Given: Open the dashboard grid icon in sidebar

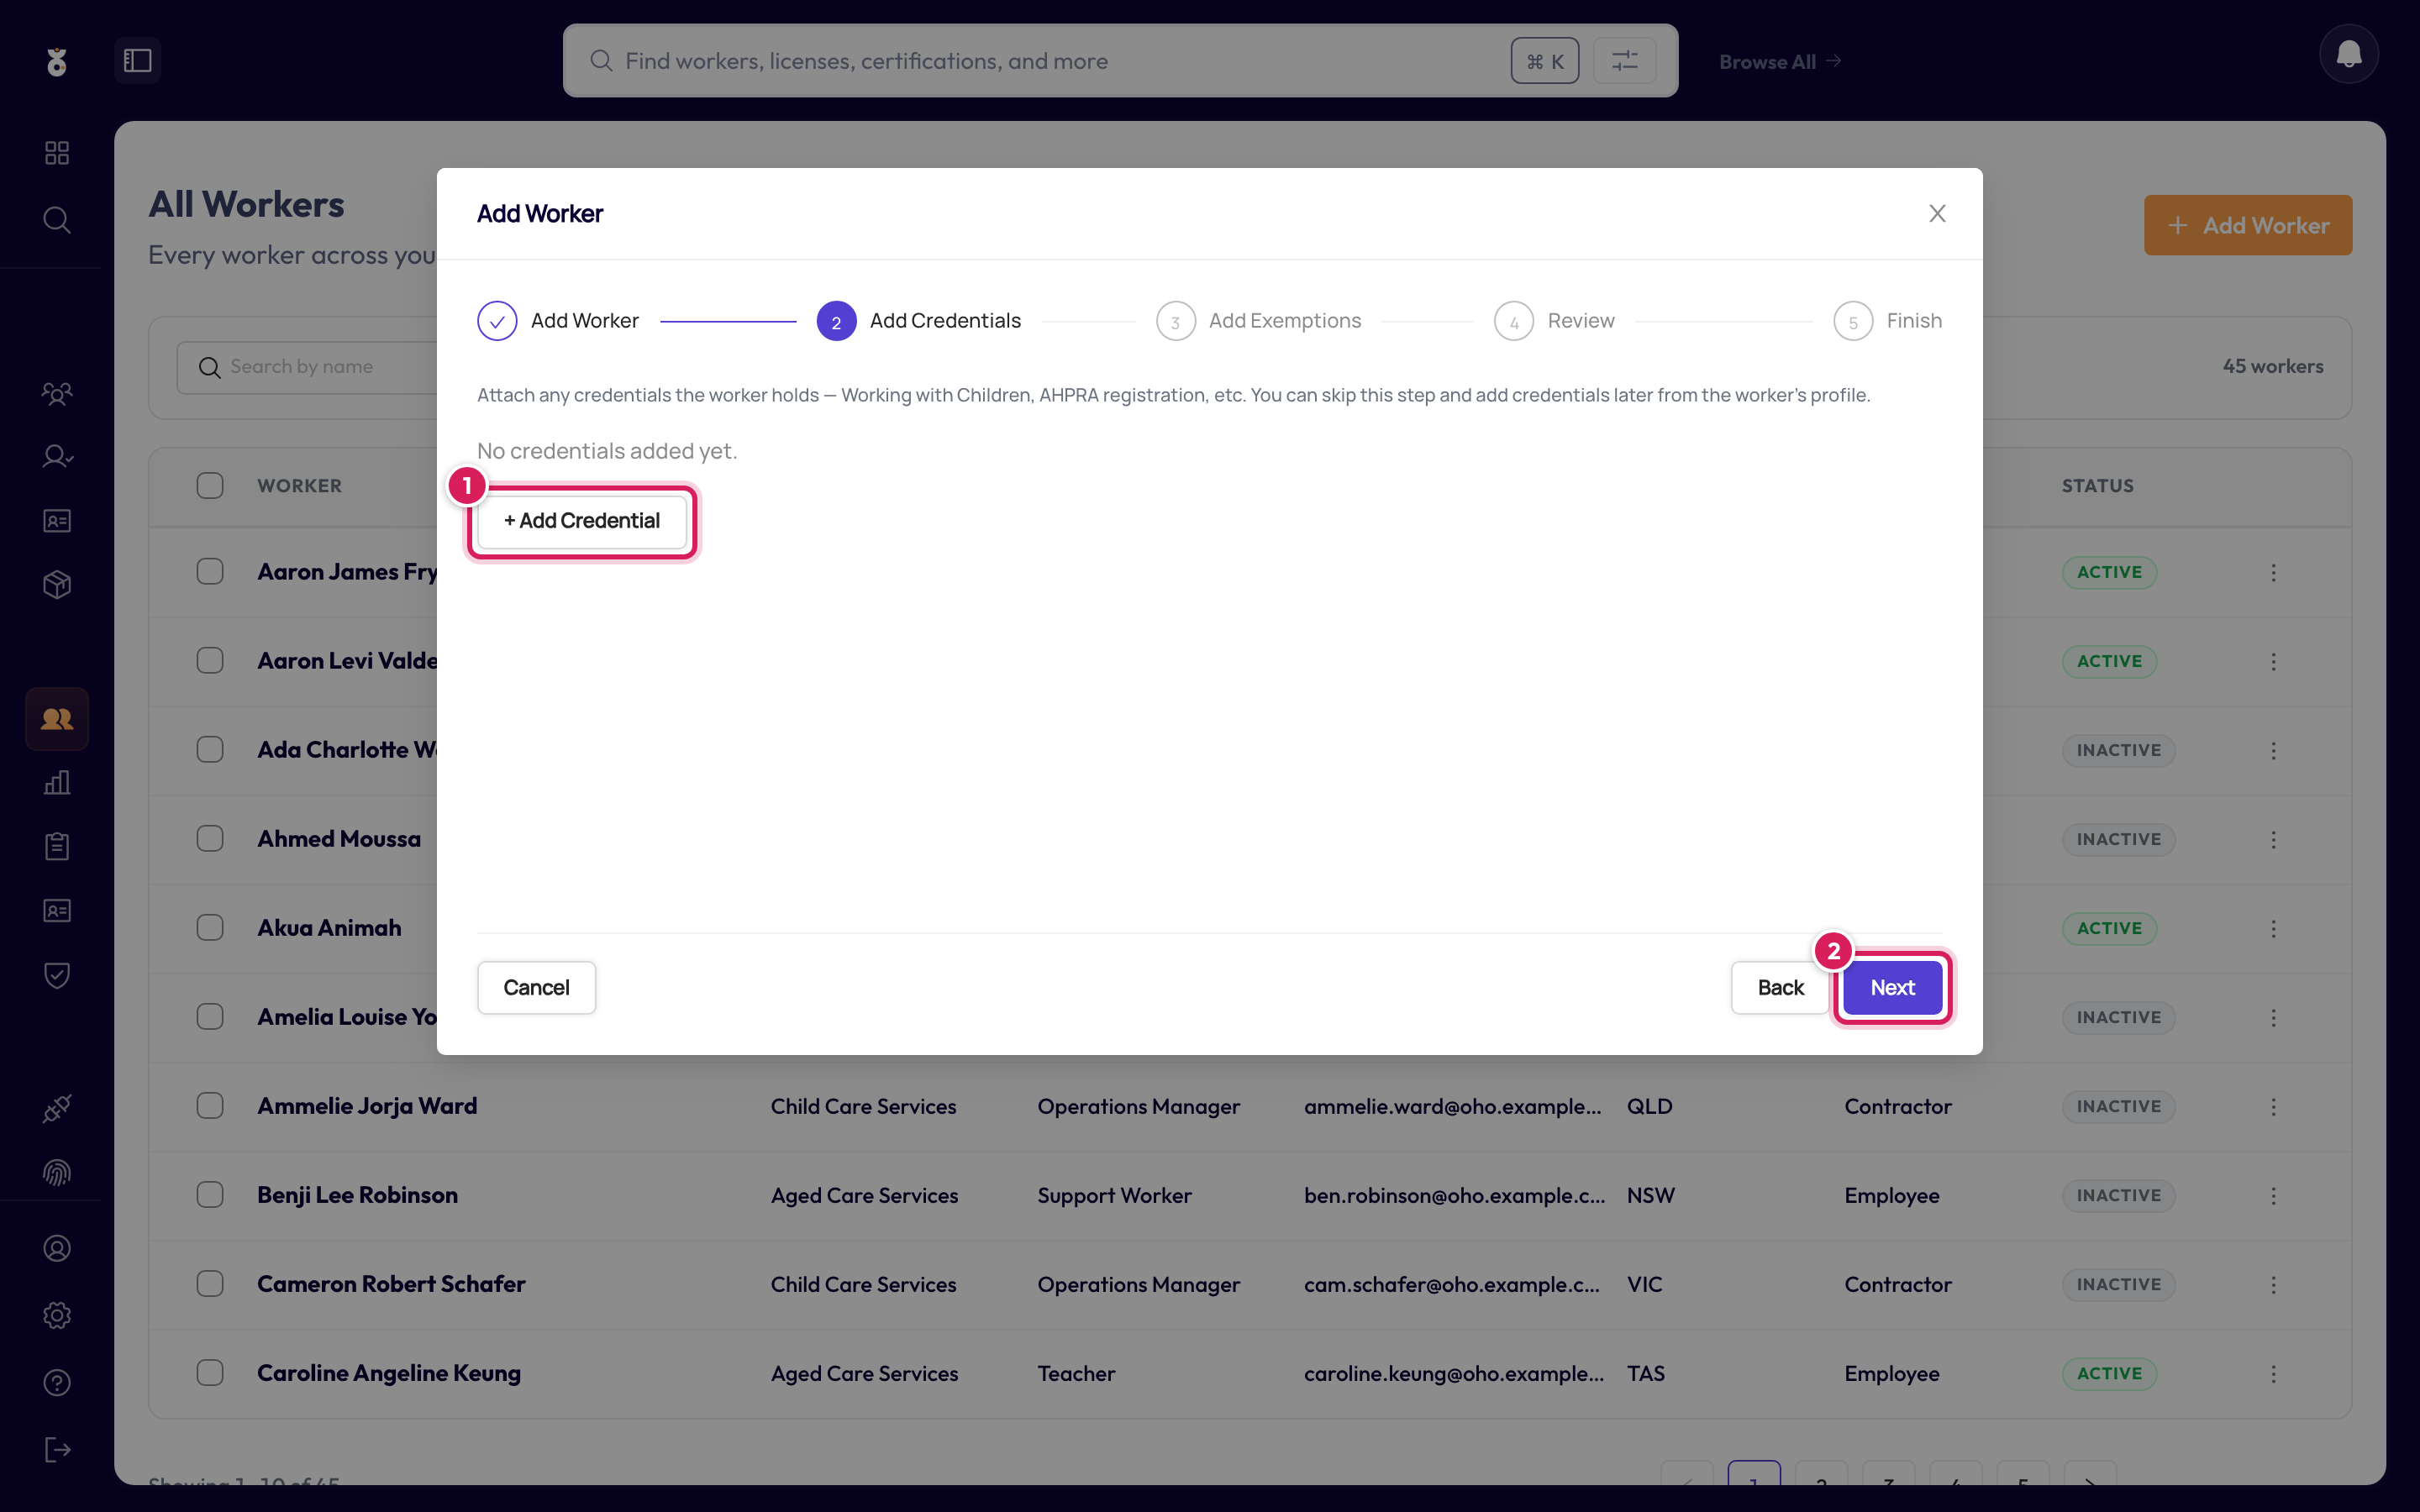Looking at the screenshot, I should tap(57, 153).
